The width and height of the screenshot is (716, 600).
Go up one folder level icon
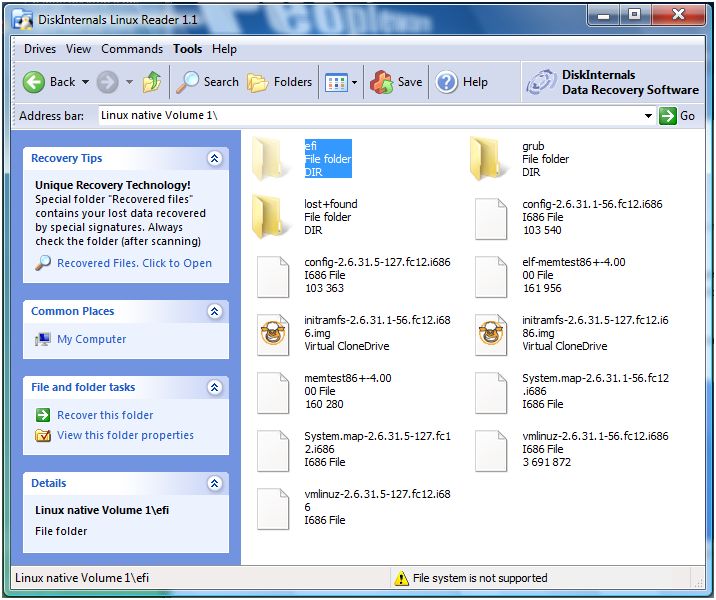152,82
